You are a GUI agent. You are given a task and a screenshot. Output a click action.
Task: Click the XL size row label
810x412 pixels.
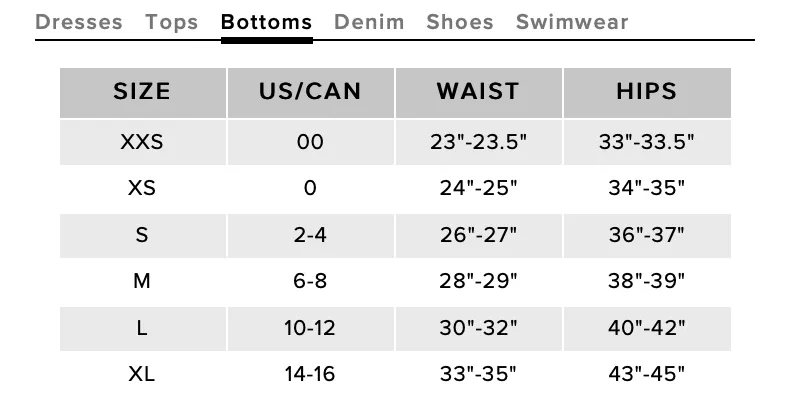tap(143, 374)
